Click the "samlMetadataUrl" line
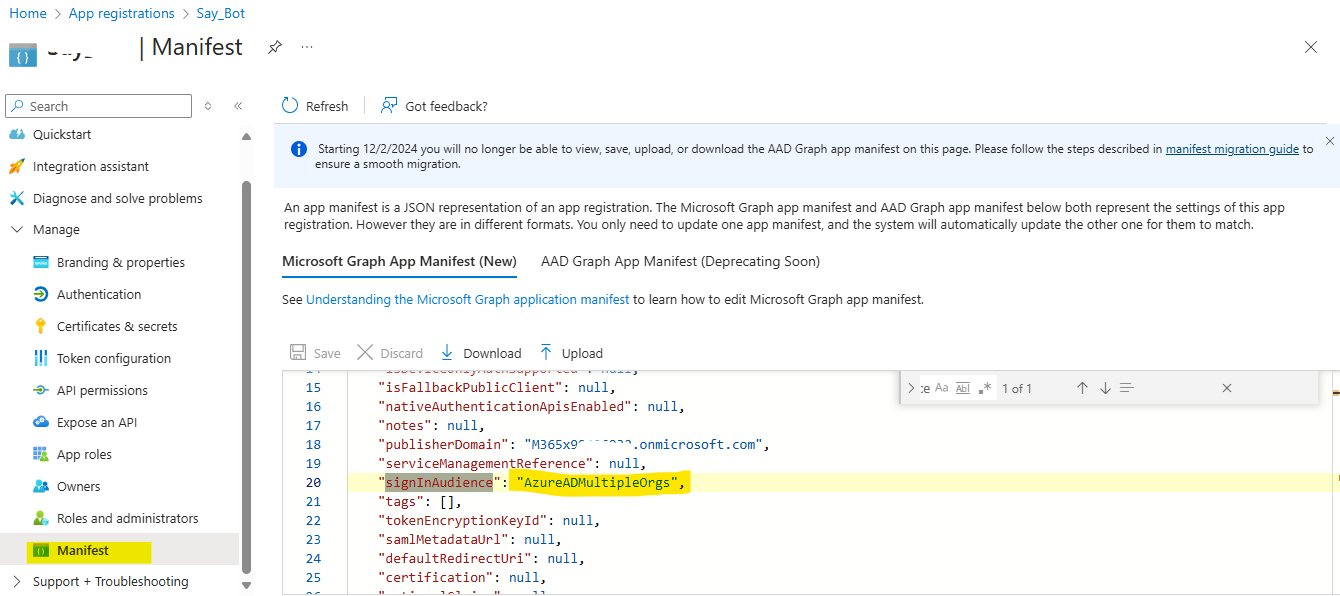The width and height of the screenshot is (1340, 596). pos(469,539)
